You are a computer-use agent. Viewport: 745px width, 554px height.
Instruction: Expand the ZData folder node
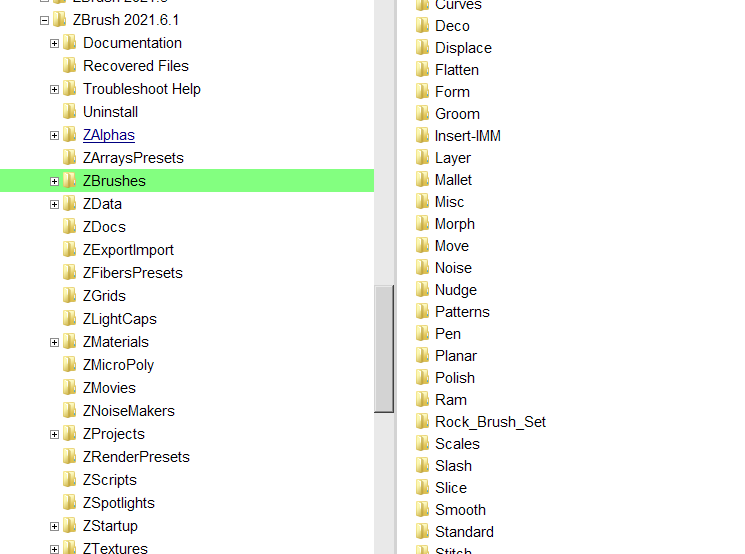pyautogui.click(x=54, y=204)
